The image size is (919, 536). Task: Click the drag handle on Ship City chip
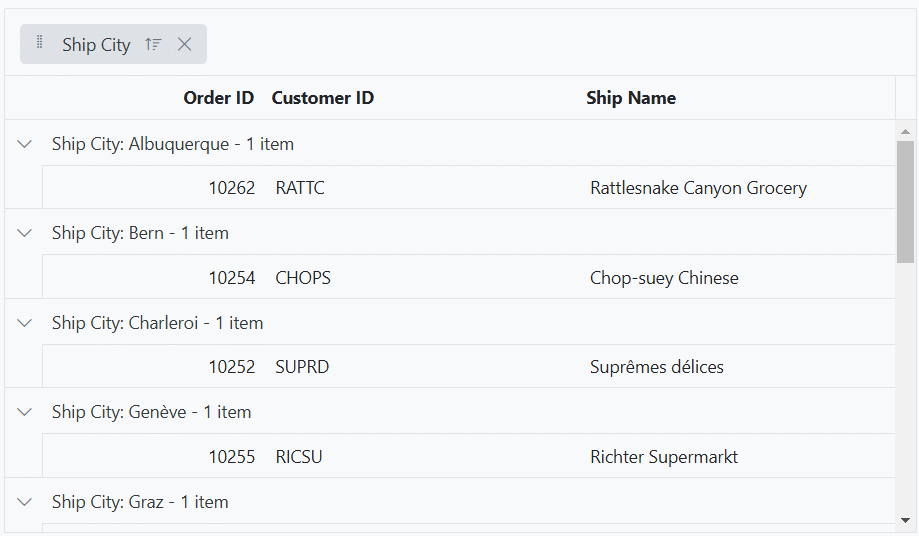tap(40, 42)
